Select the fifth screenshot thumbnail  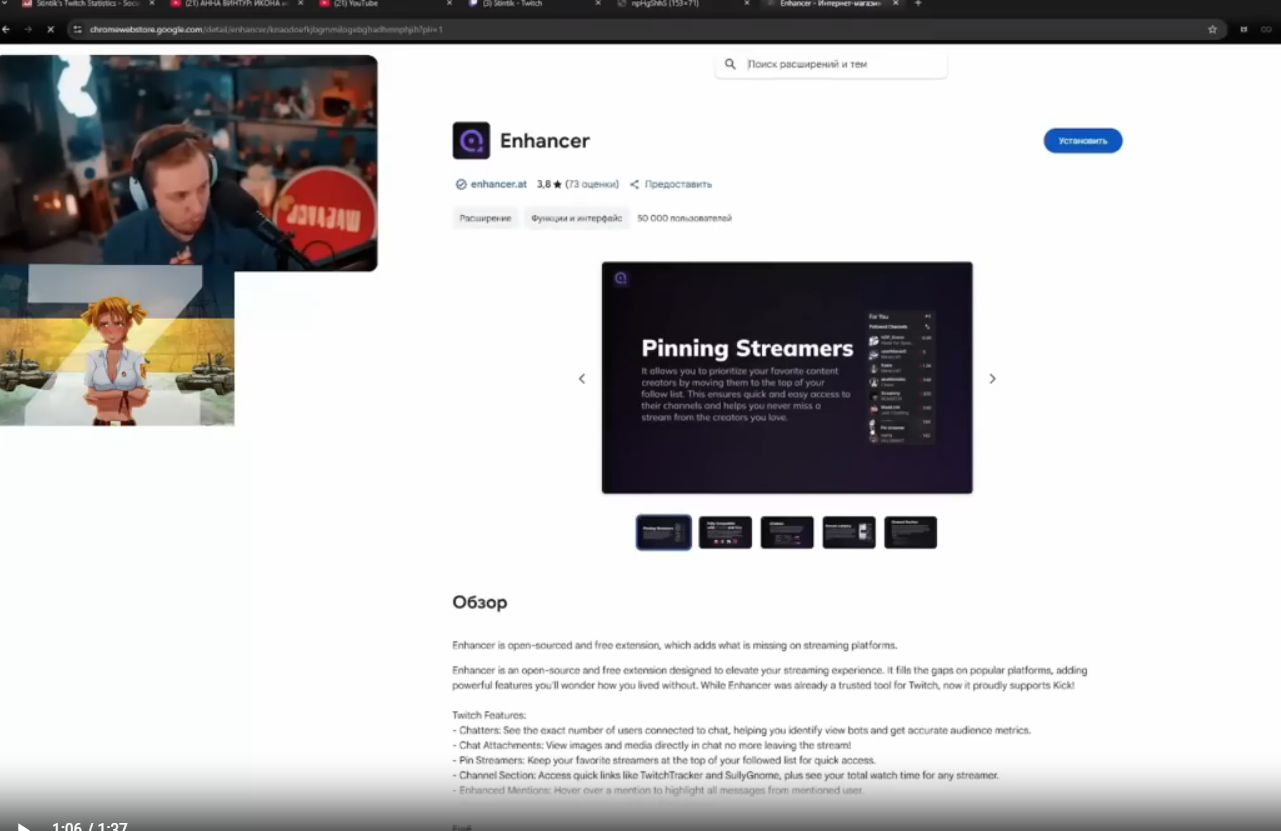pyautogui.click(x=911, y=532)
